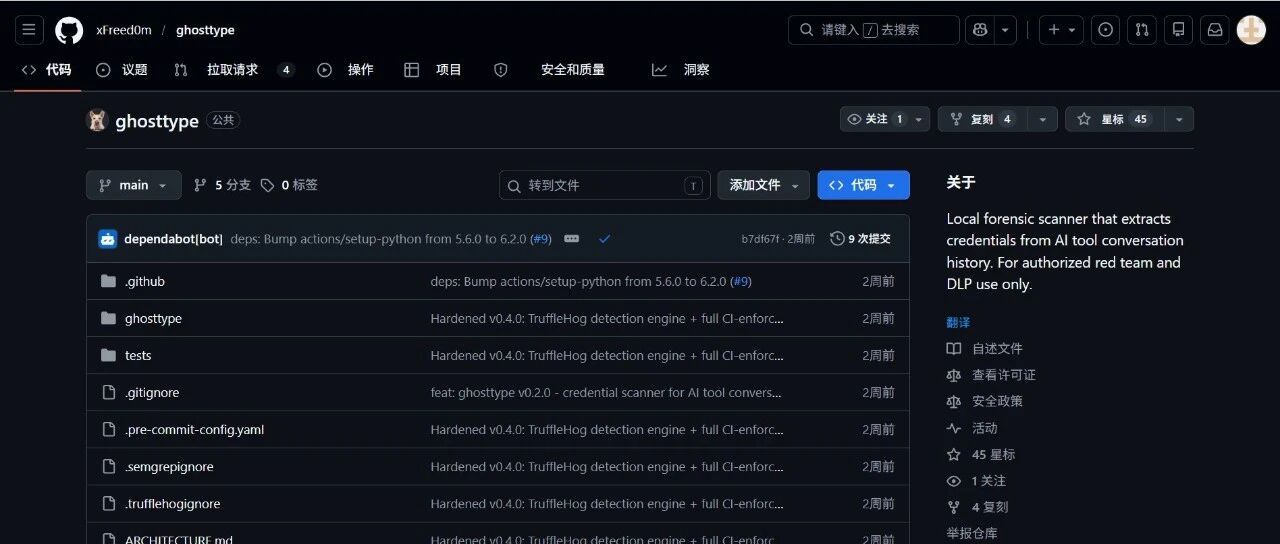Open the green 代码 clone dropdown

pyautogui.click(x=863, y=185)
